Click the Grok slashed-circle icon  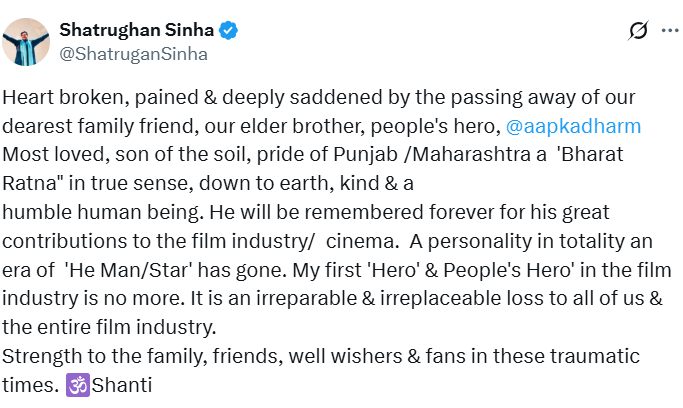click(637, 32)
